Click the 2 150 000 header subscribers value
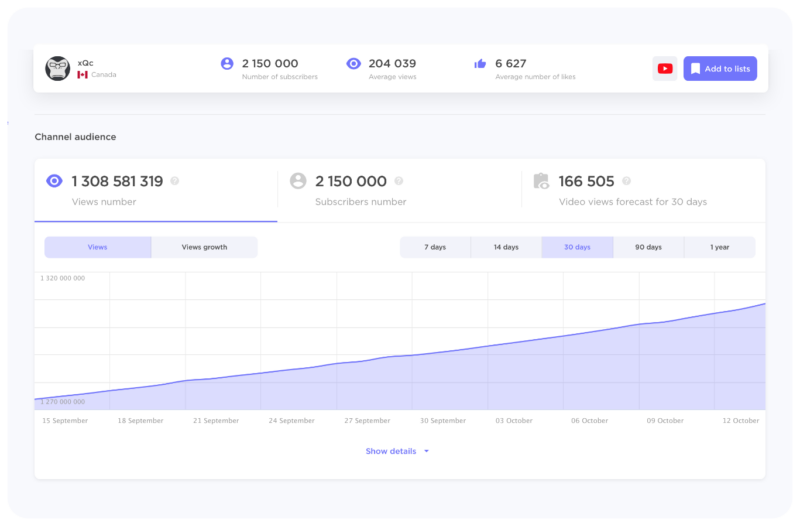Screen dimensions: 800x526 pyautogui.click(x=270, y=63)
